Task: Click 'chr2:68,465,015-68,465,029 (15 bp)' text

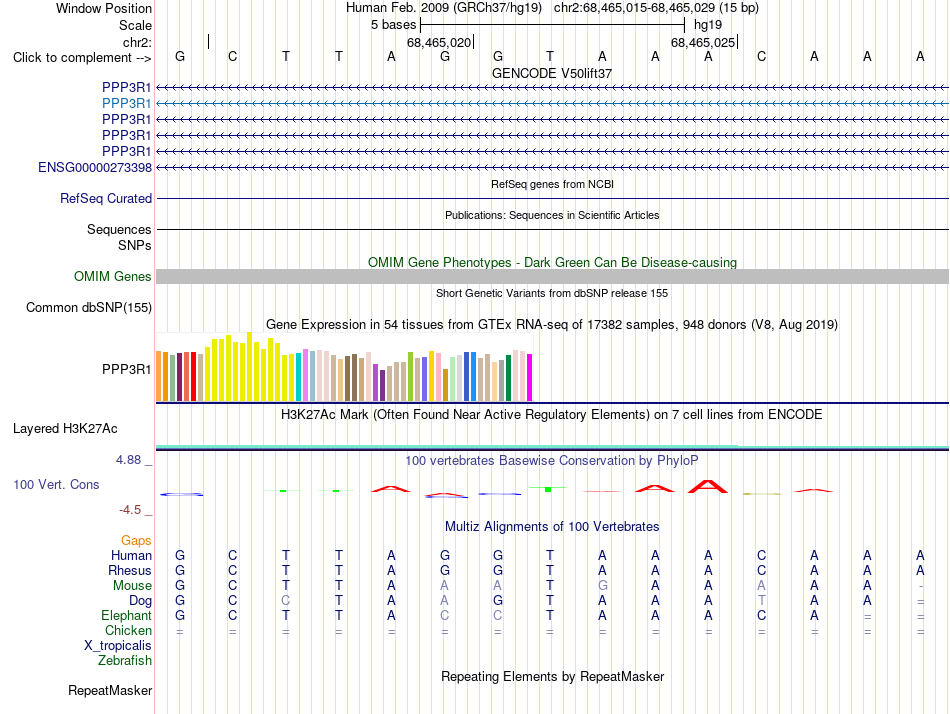Action: (656, 8)
